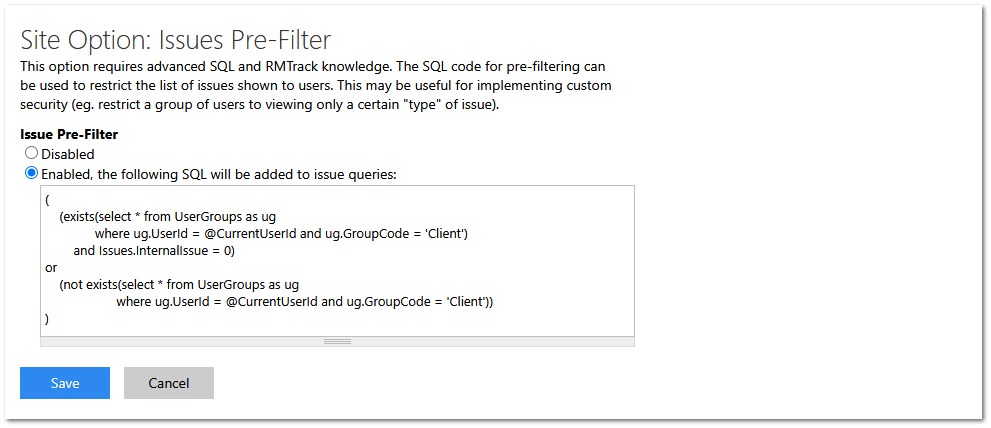Grab the SQL text area resize handle
The image size is (991, 428).
(x=337, y=341)
